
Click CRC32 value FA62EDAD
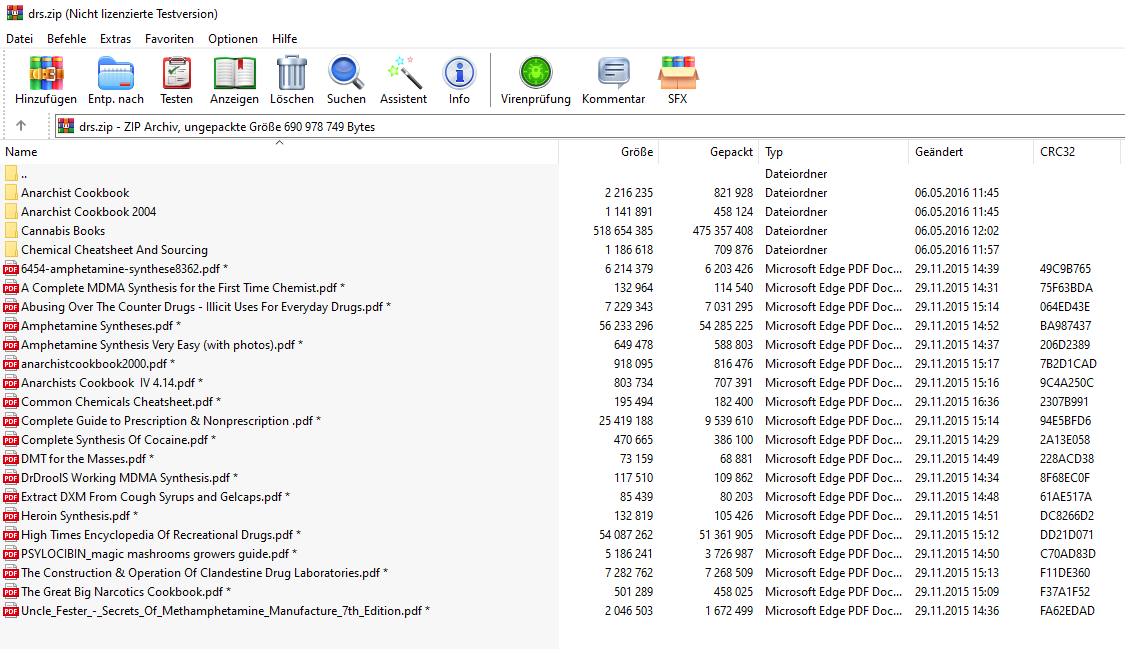(x=1067, y=611)
